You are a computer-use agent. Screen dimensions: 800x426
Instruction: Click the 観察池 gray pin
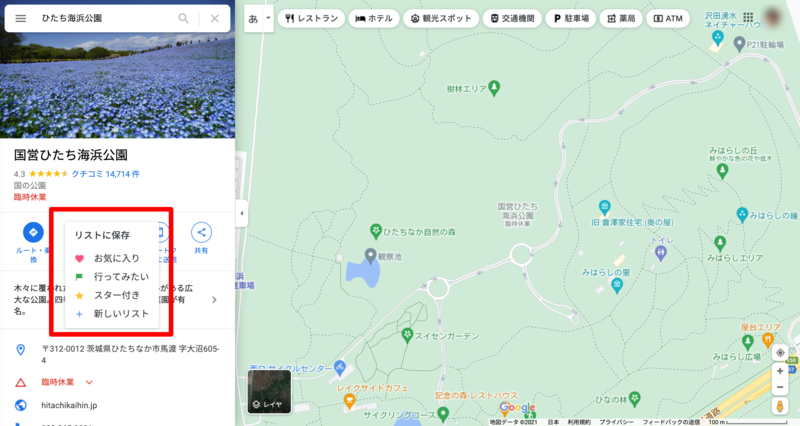(x=371, y=256)
